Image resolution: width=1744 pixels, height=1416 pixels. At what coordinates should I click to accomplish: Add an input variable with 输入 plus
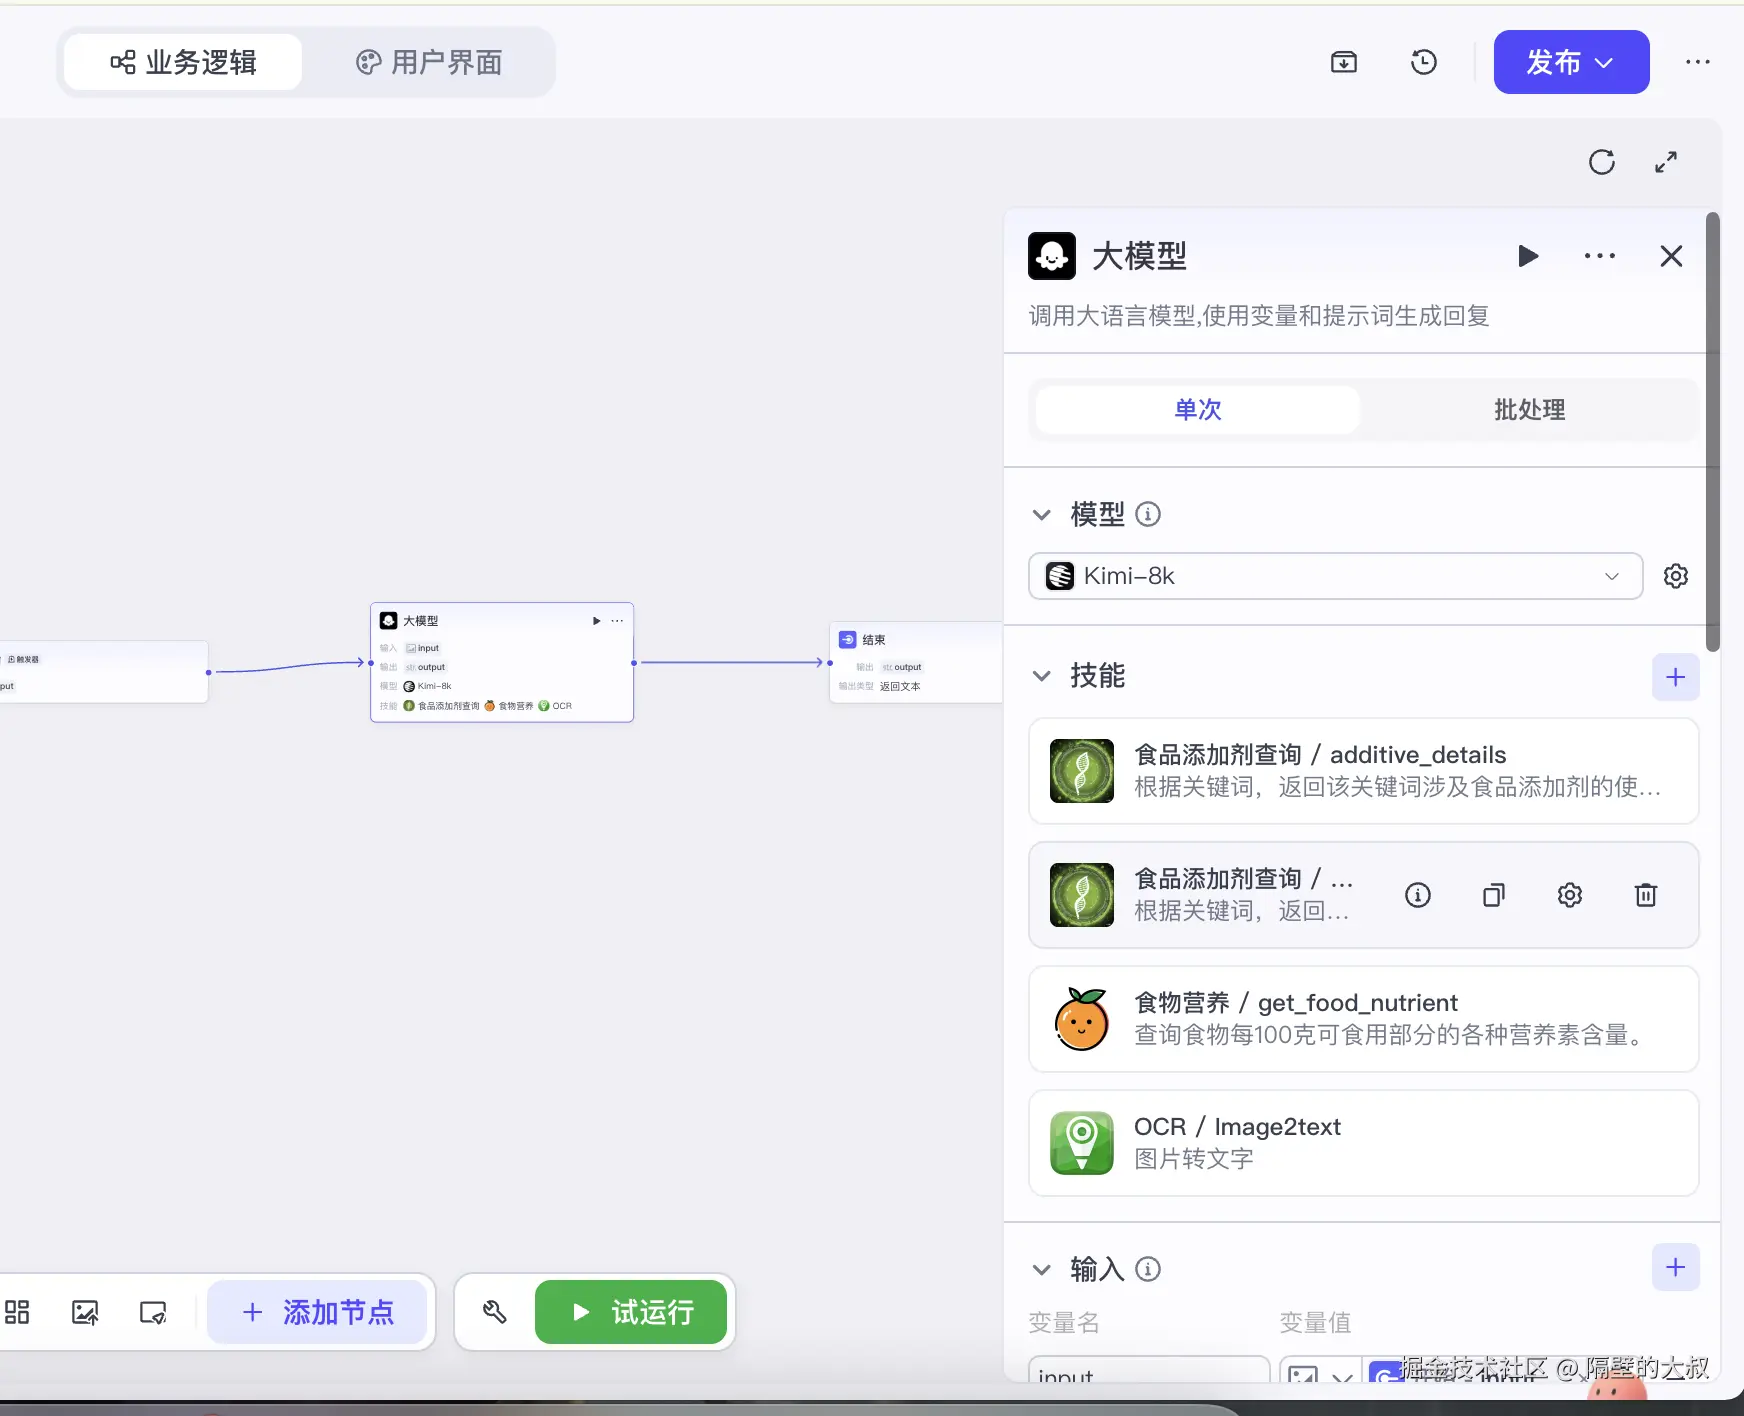(x=1676, y=1268)
